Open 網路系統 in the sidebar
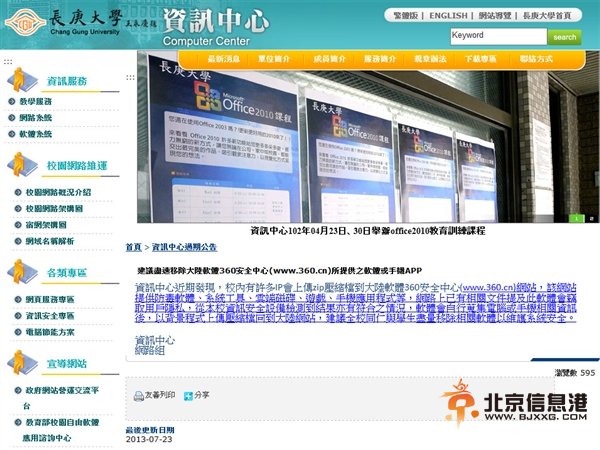 pos(35,118)
